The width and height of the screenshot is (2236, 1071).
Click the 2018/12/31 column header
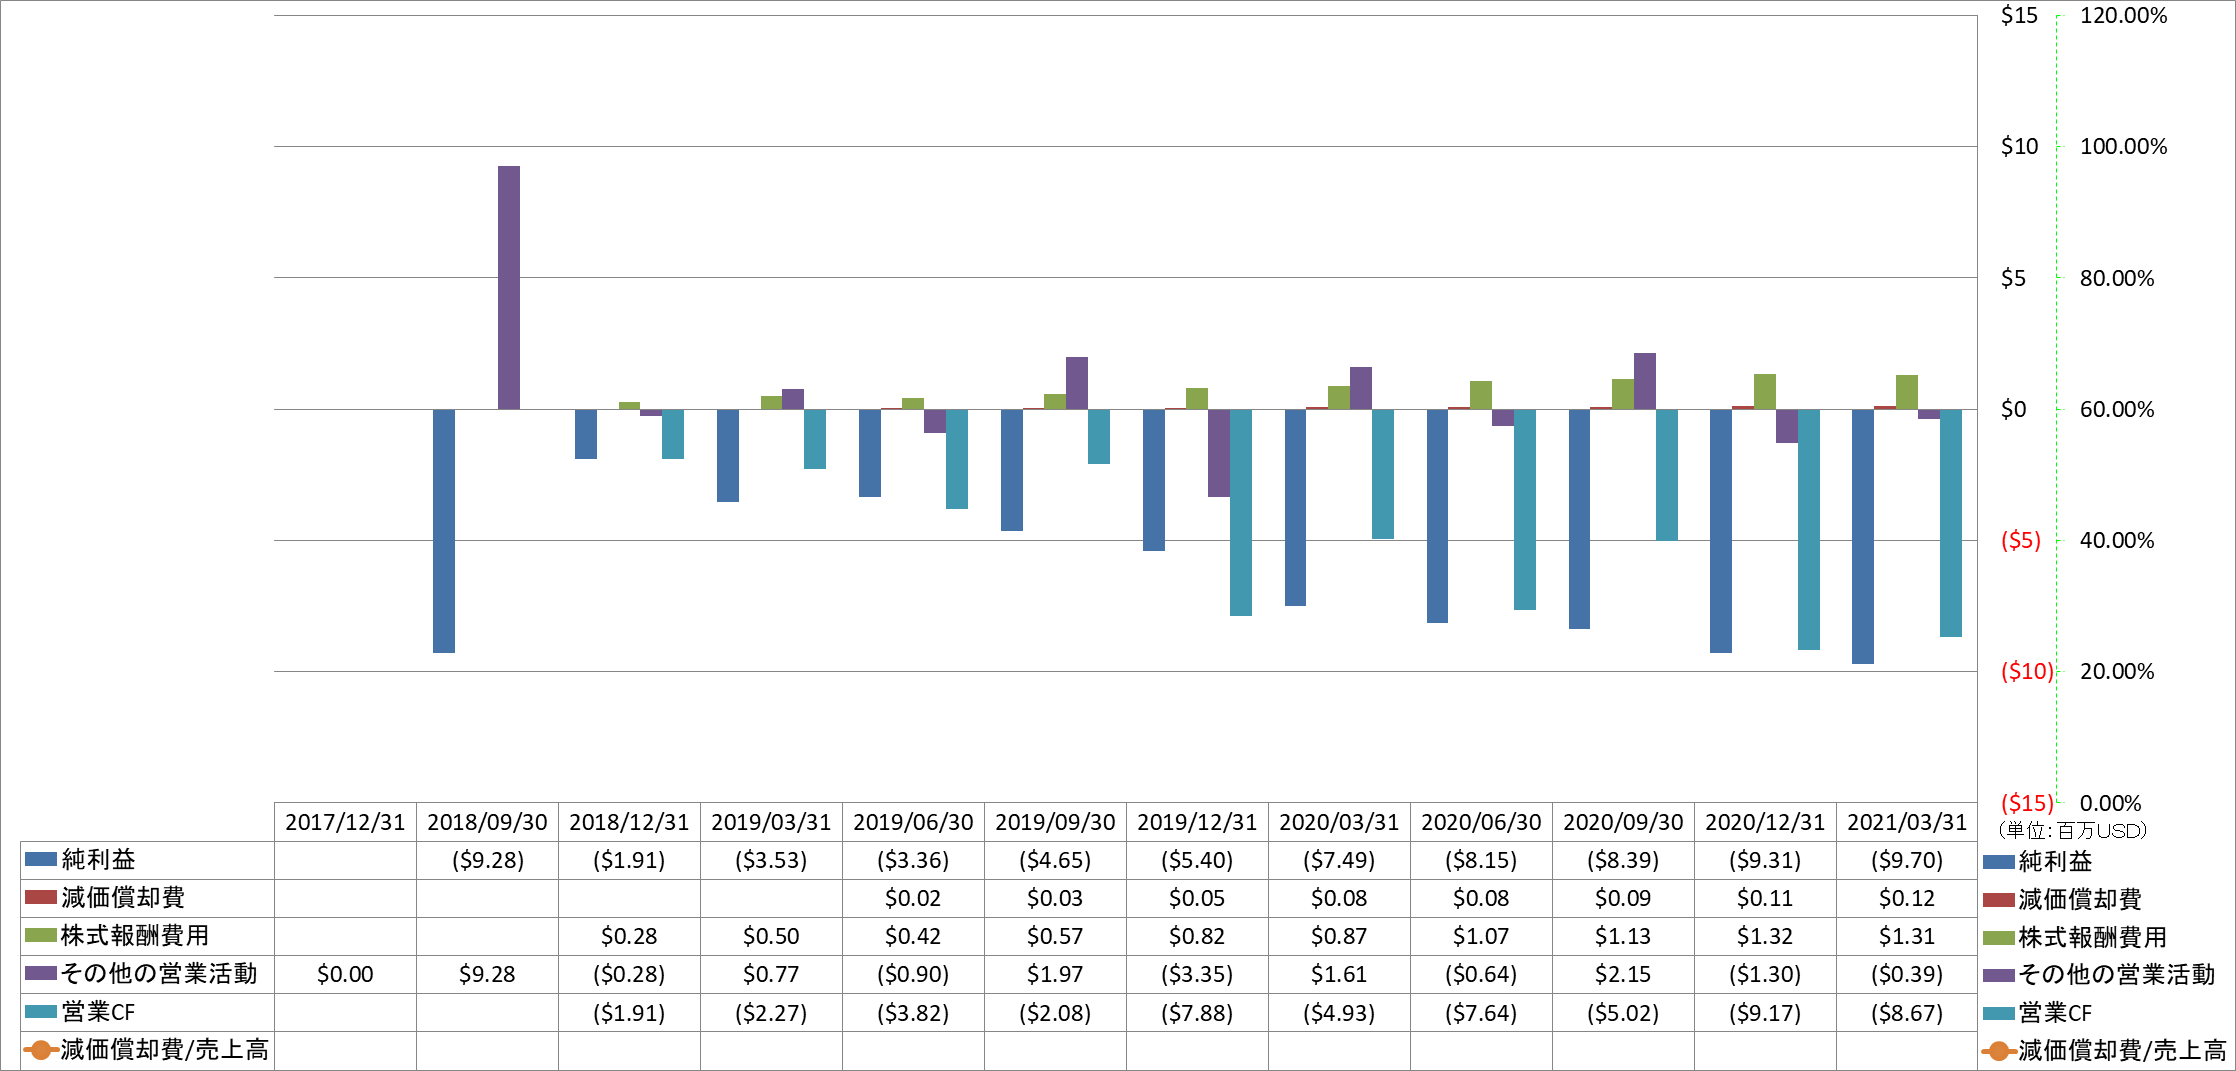629,822
